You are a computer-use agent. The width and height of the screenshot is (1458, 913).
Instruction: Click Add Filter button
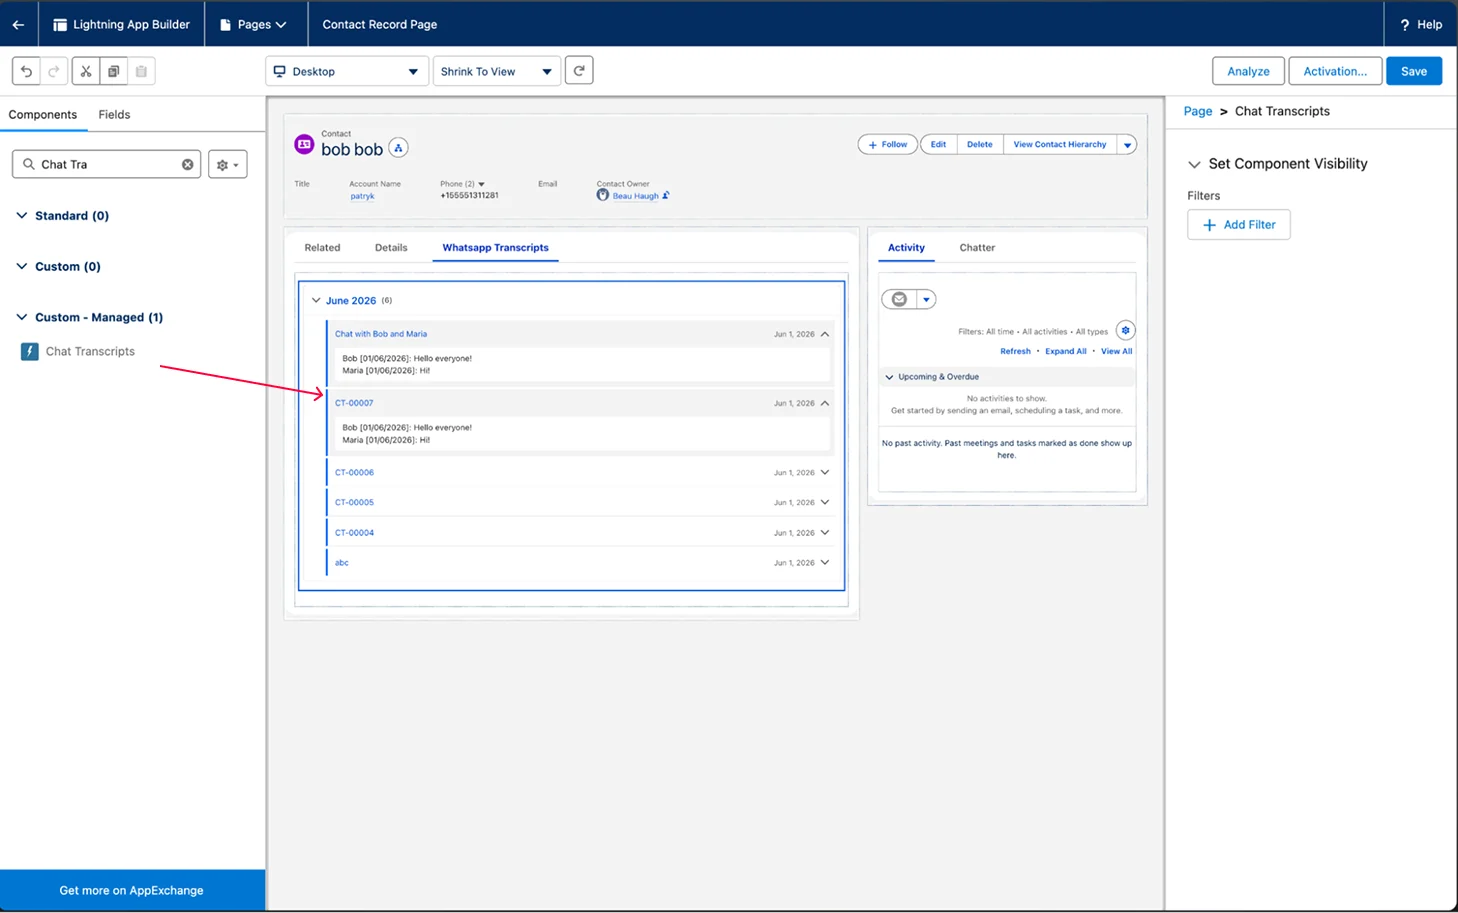(1239, 225)
